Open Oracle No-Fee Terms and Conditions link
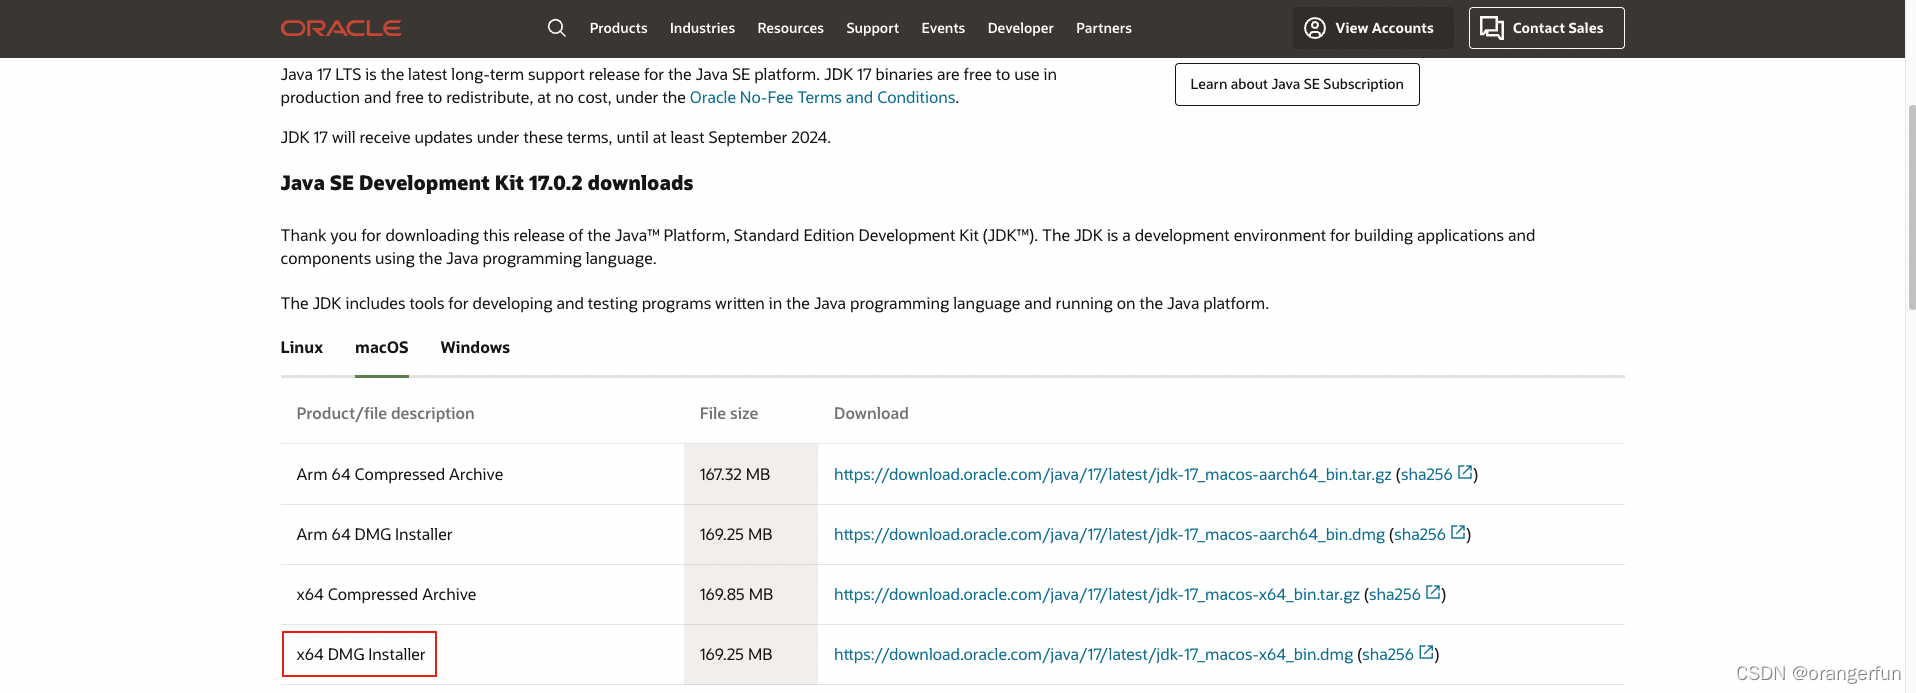Screen dimensions: 1916x693 pos(822,97)
